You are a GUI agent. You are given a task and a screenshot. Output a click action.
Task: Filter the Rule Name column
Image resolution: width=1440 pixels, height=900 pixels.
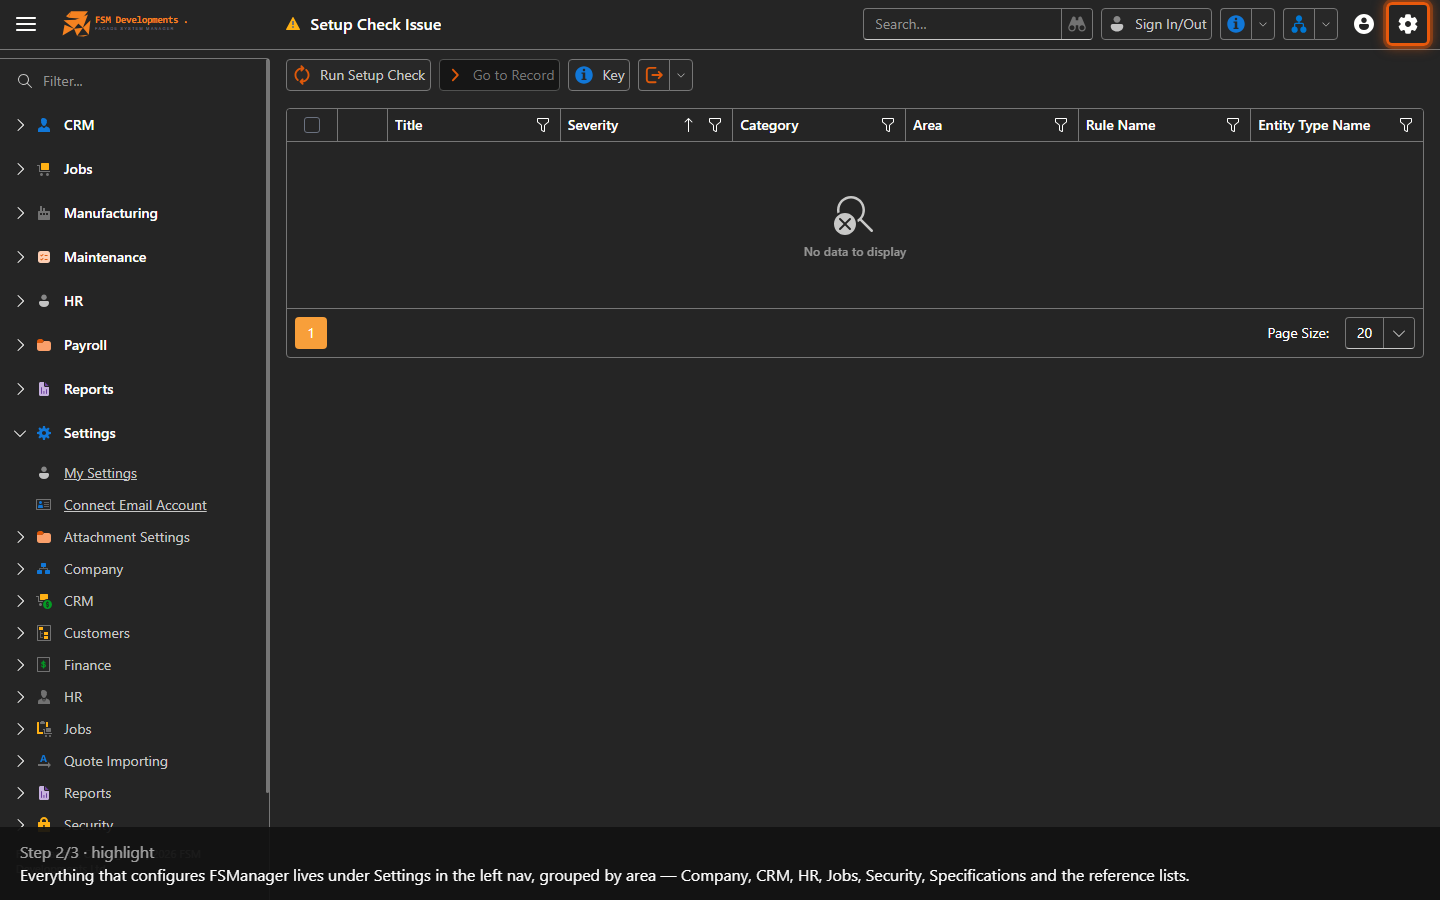pyautogui.click(x=1233, y=125)
